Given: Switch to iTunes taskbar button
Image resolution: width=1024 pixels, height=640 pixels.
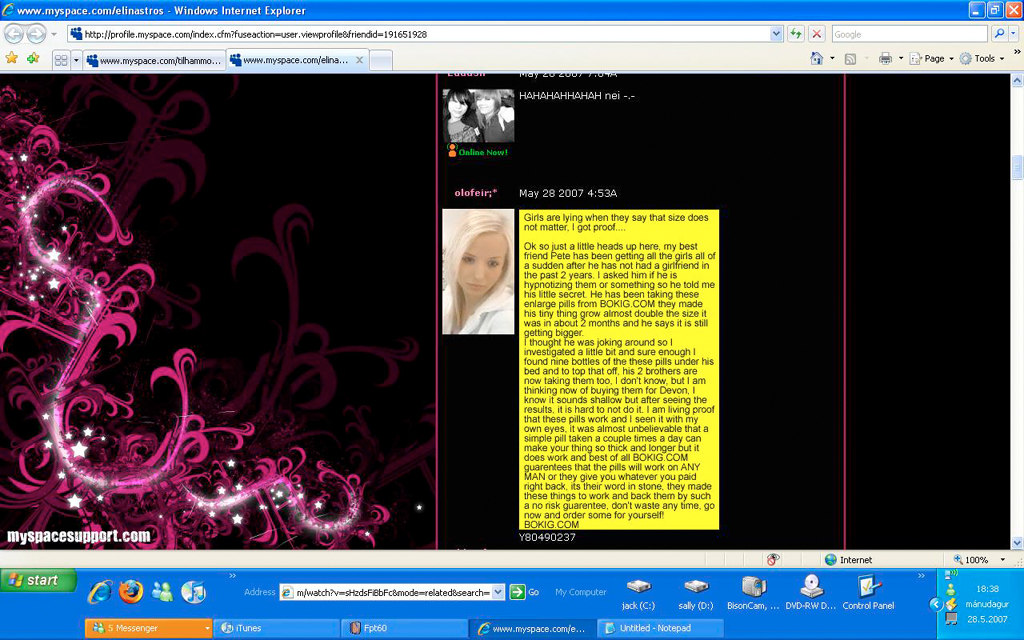Looking at the screenshot, I should point(276,628).
